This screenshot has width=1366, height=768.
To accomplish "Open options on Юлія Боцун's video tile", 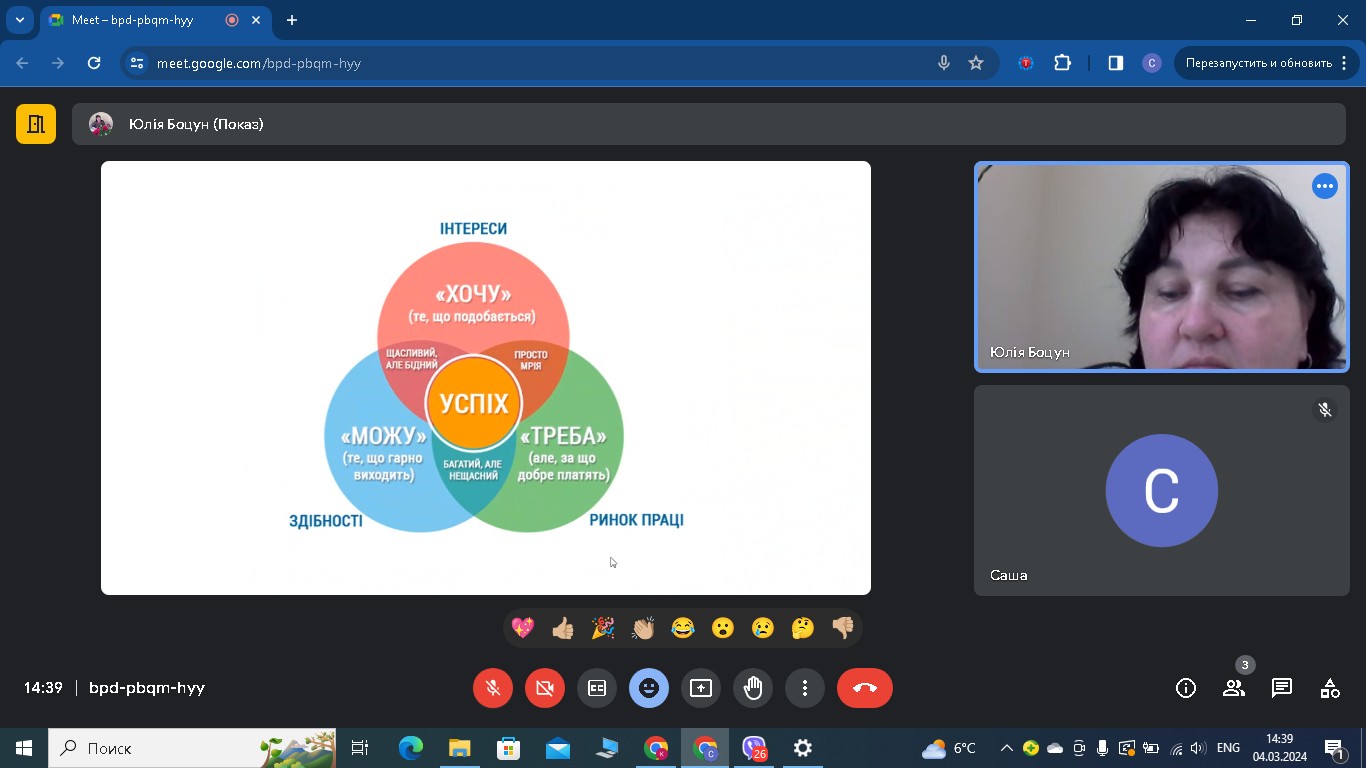I will [x=1325, y=186].
